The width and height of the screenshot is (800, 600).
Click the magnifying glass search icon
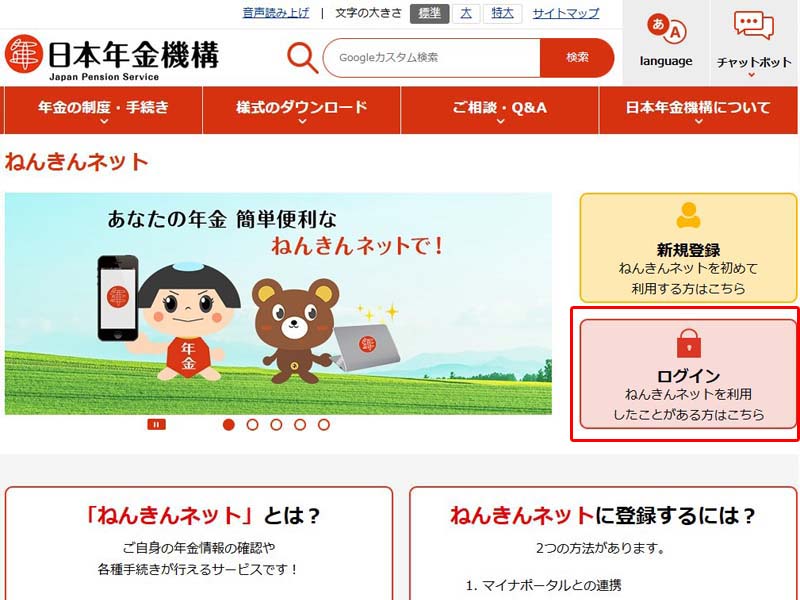coord(303,58)
